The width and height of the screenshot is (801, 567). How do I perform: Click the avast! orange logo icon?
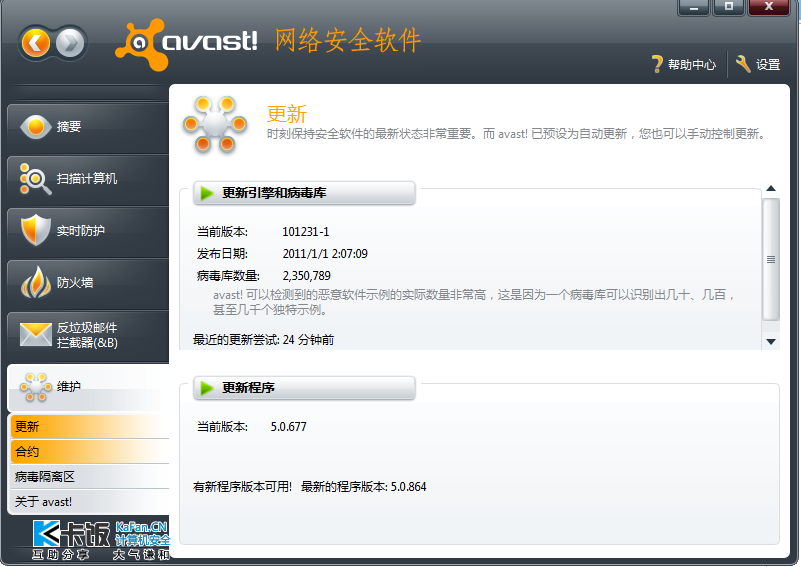142,44
